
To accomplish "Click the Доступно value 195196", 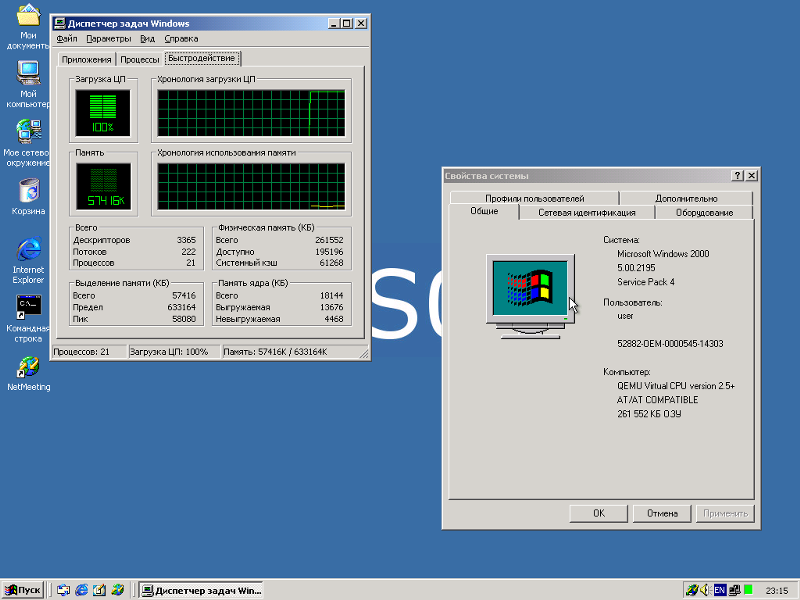I will tap(329, 252).
